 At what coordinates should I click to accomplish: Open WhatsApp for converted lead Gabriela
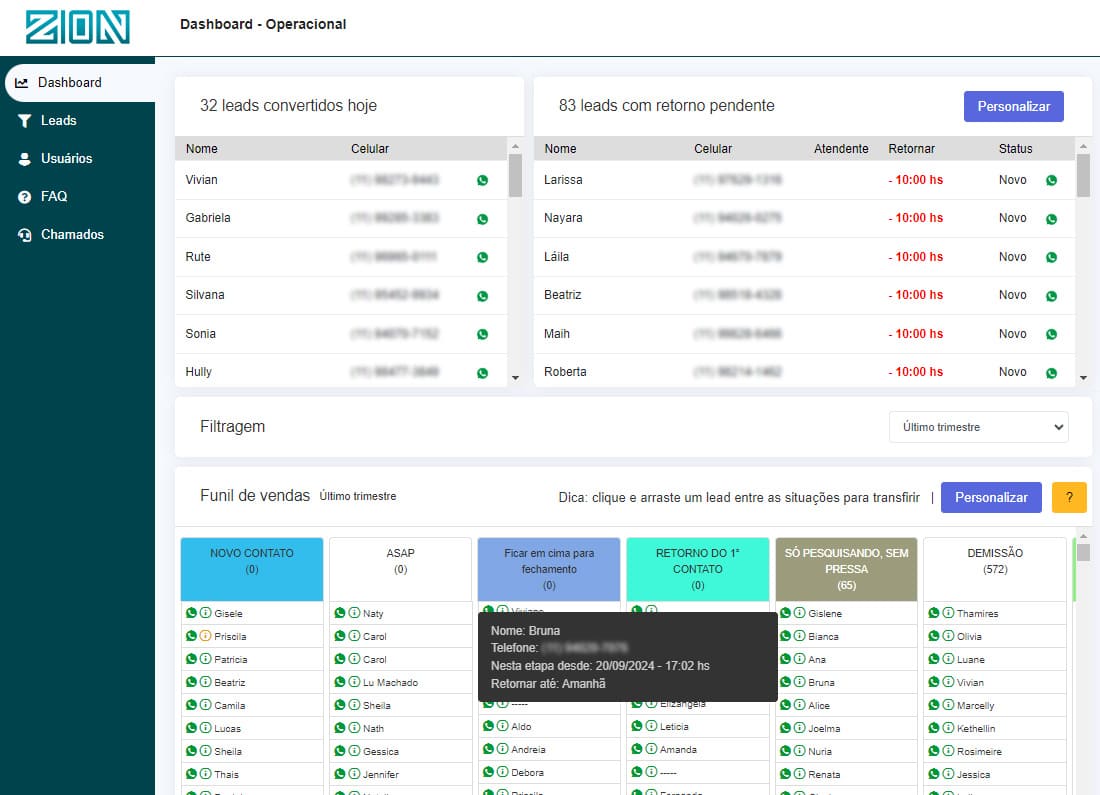pos(483,219)
